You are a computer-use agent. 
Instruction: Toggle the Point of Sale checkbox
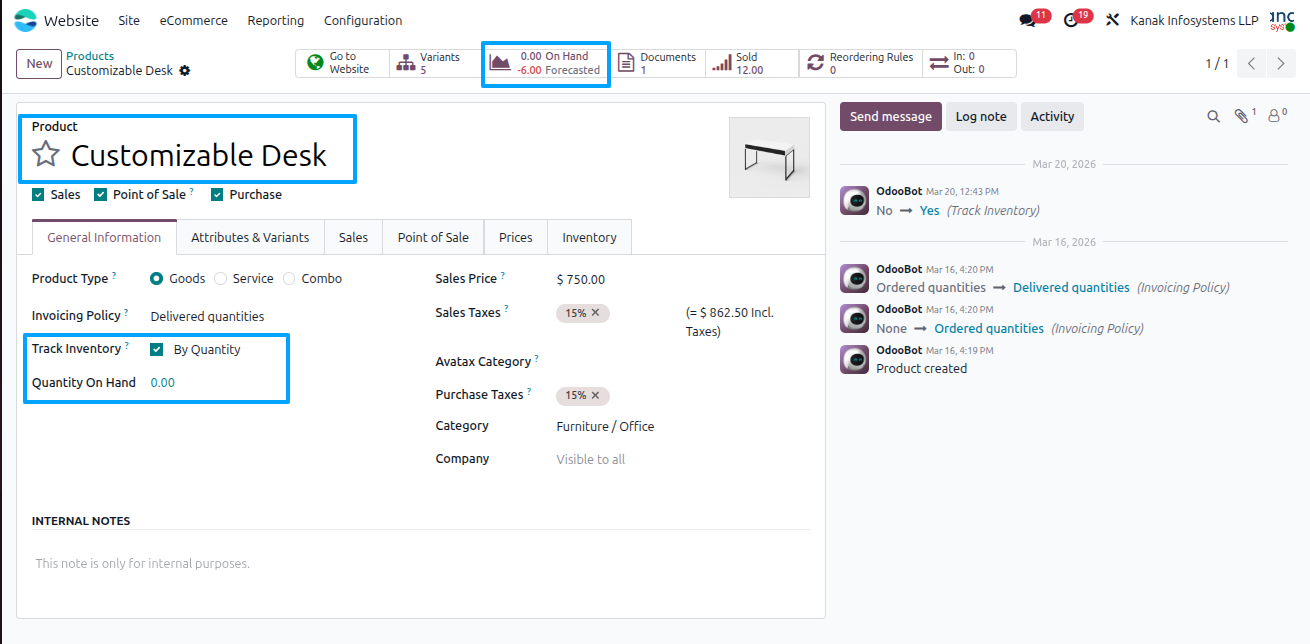click(x=100, y=195)
